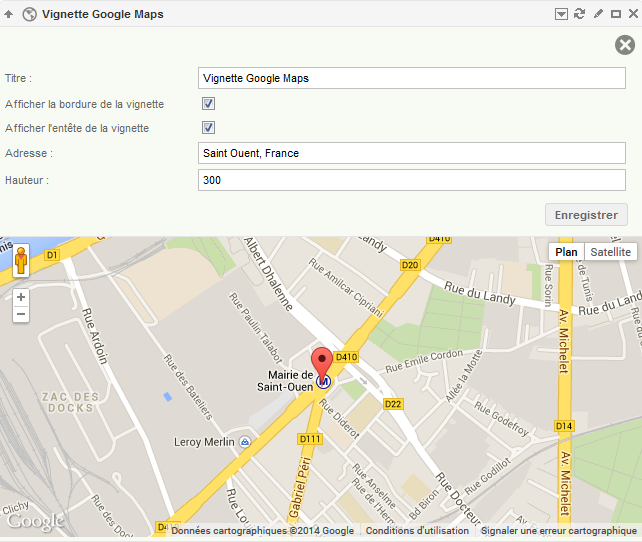
Task: Click the Rue Amilcar Cipriani street label
Action: [x=346, y=287]
